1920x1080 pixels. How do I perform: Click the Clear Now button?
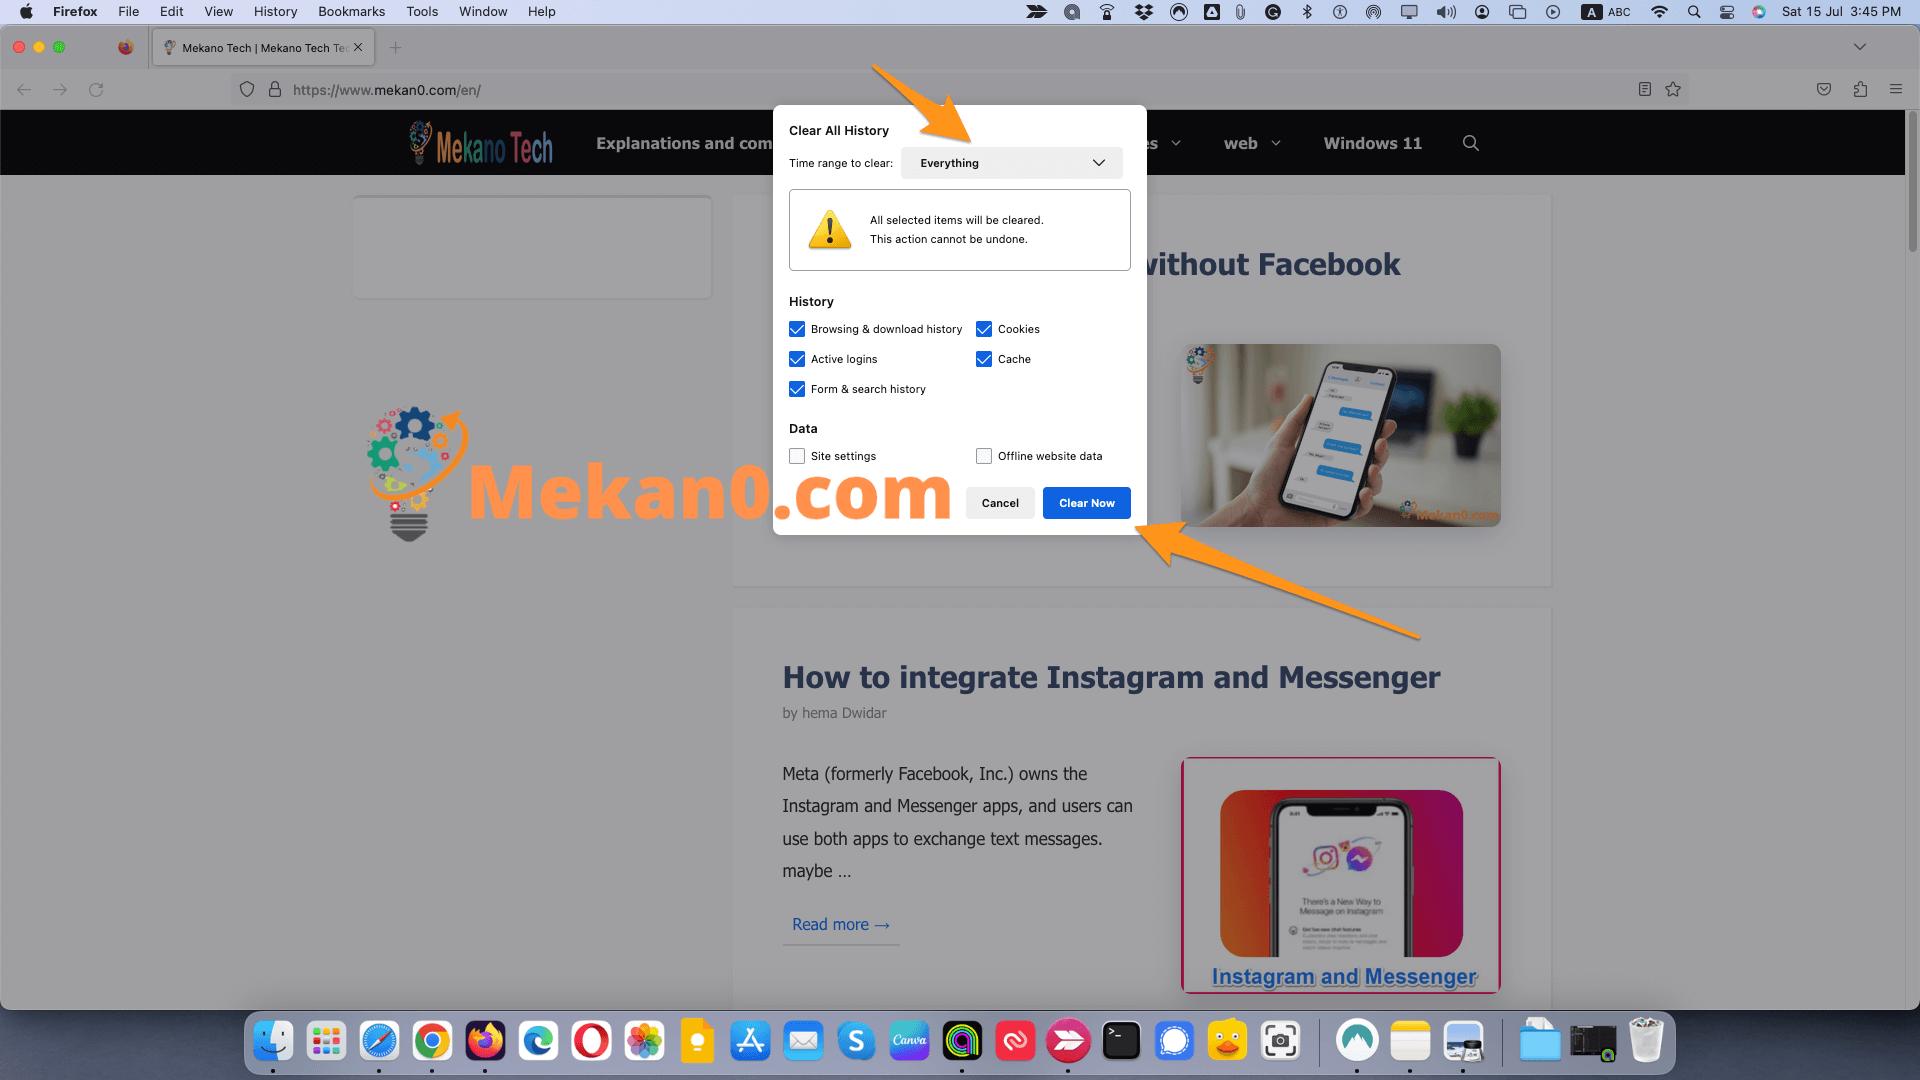[x=1087, y=502]
